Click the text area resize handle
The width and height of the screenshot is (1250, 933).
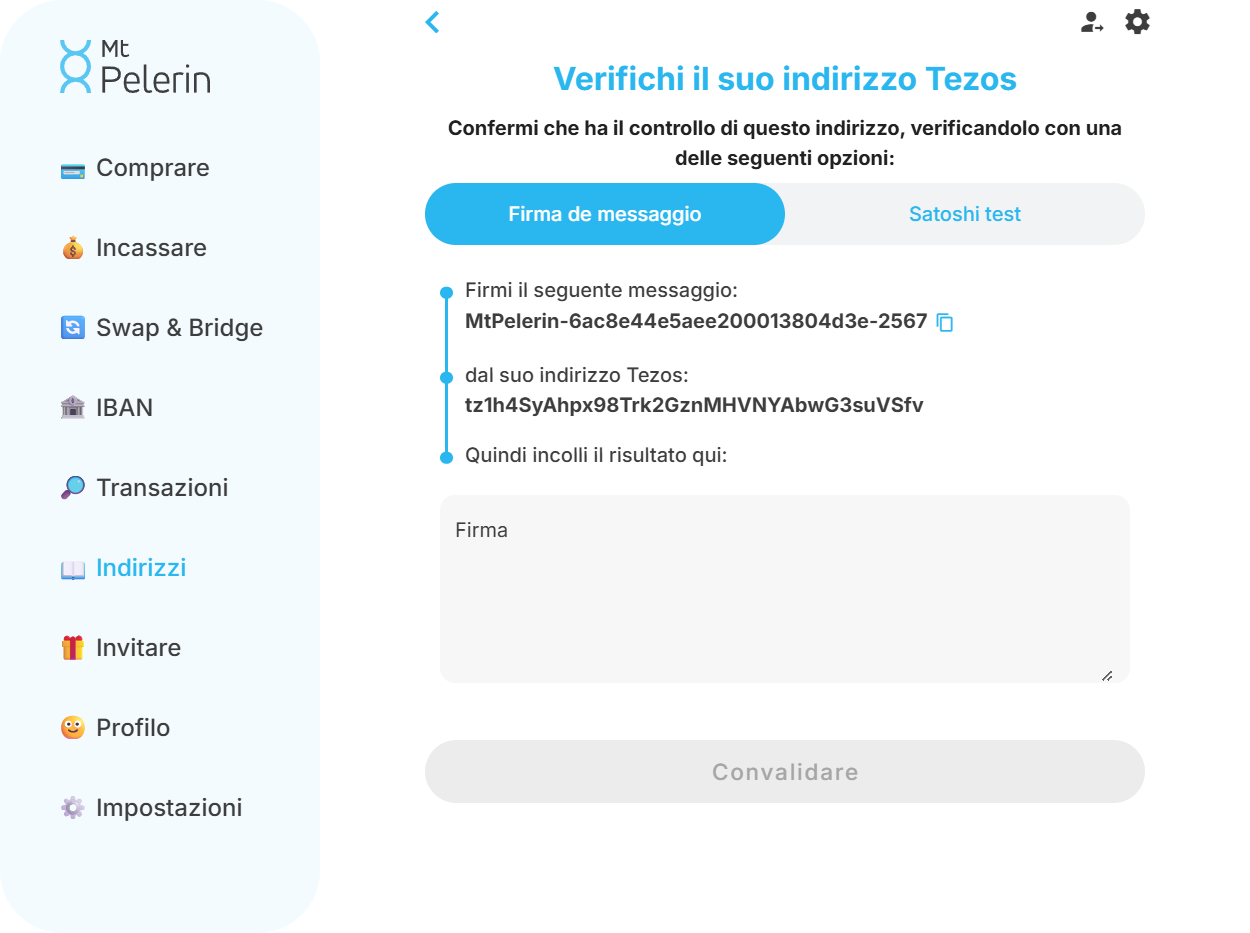click(x=1107, y=676)
